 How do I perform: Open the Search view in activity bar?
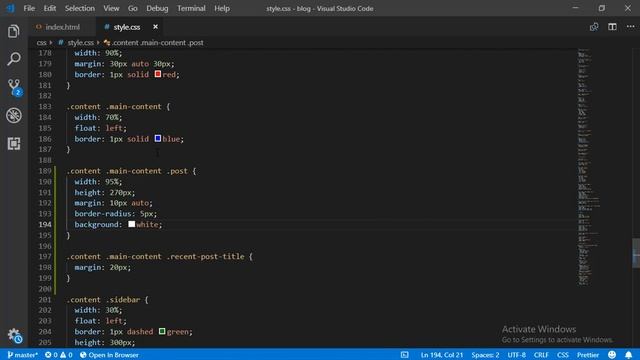point(13,59)
